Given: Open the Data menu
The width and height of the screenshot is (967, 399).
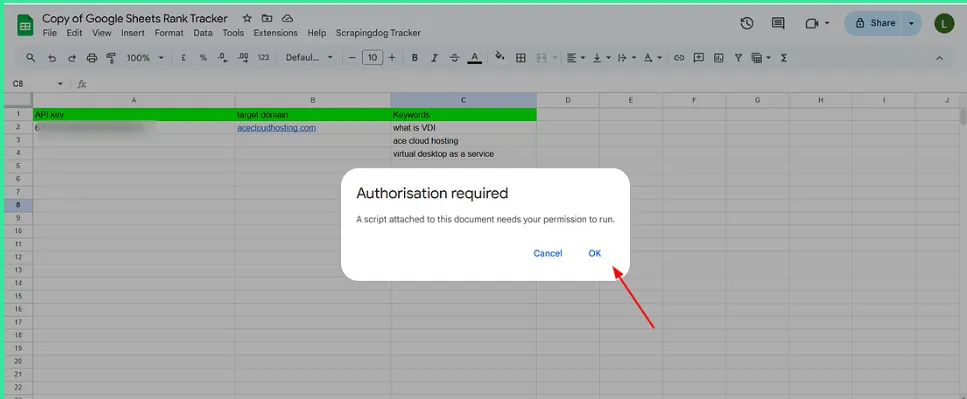Looking at the screenshot, I should tap(203, 33).
